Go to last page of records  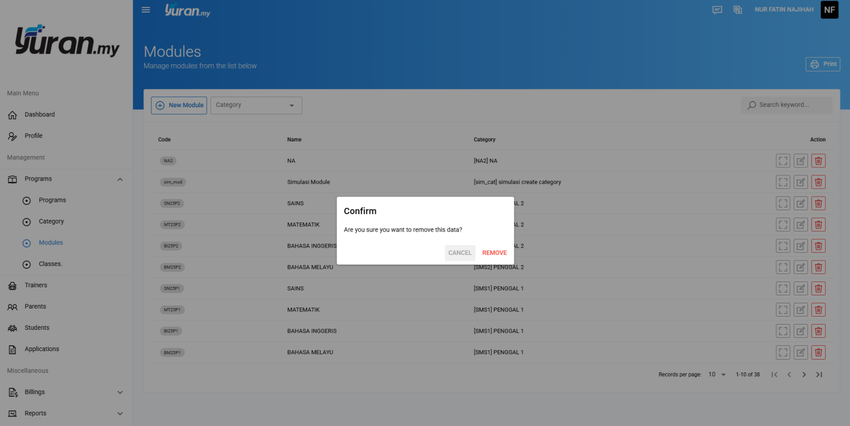819,375
